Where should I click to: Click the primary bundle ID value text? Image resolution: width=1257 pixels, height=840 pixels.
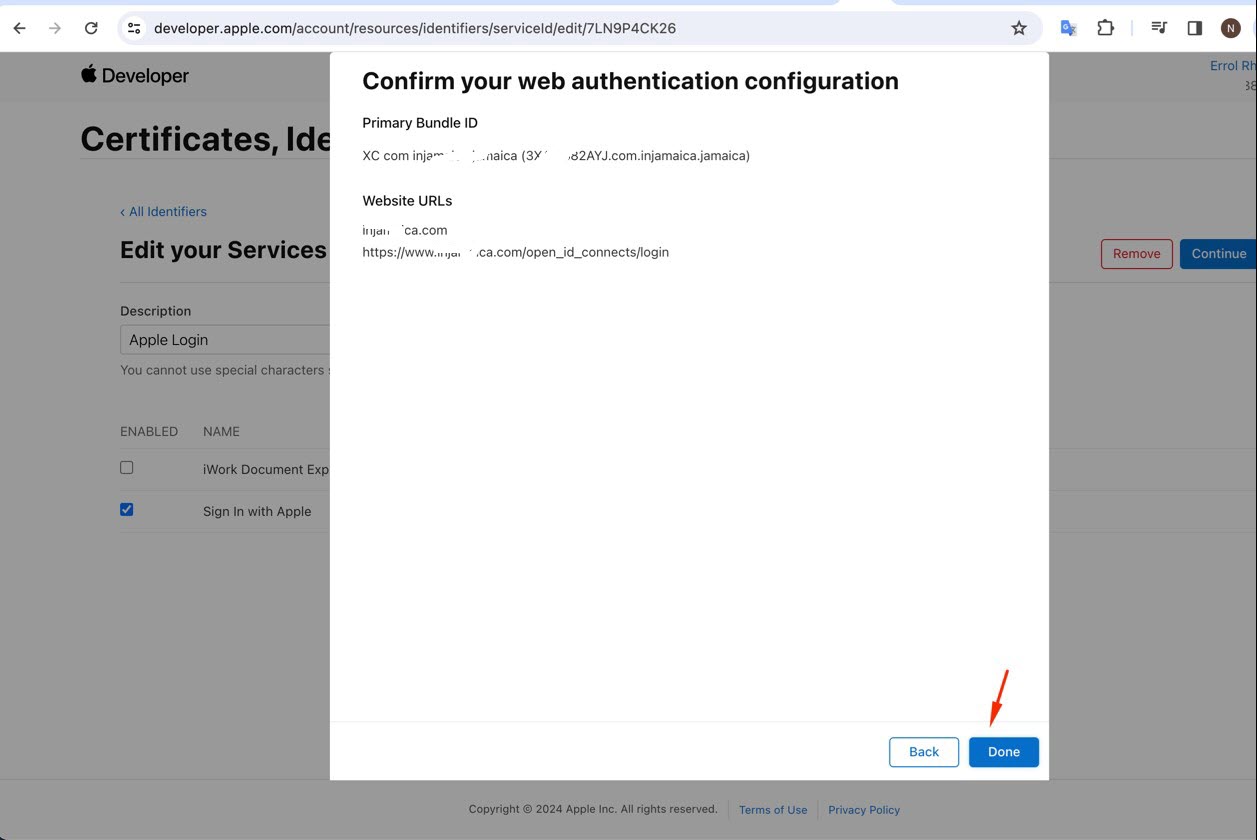556,156
